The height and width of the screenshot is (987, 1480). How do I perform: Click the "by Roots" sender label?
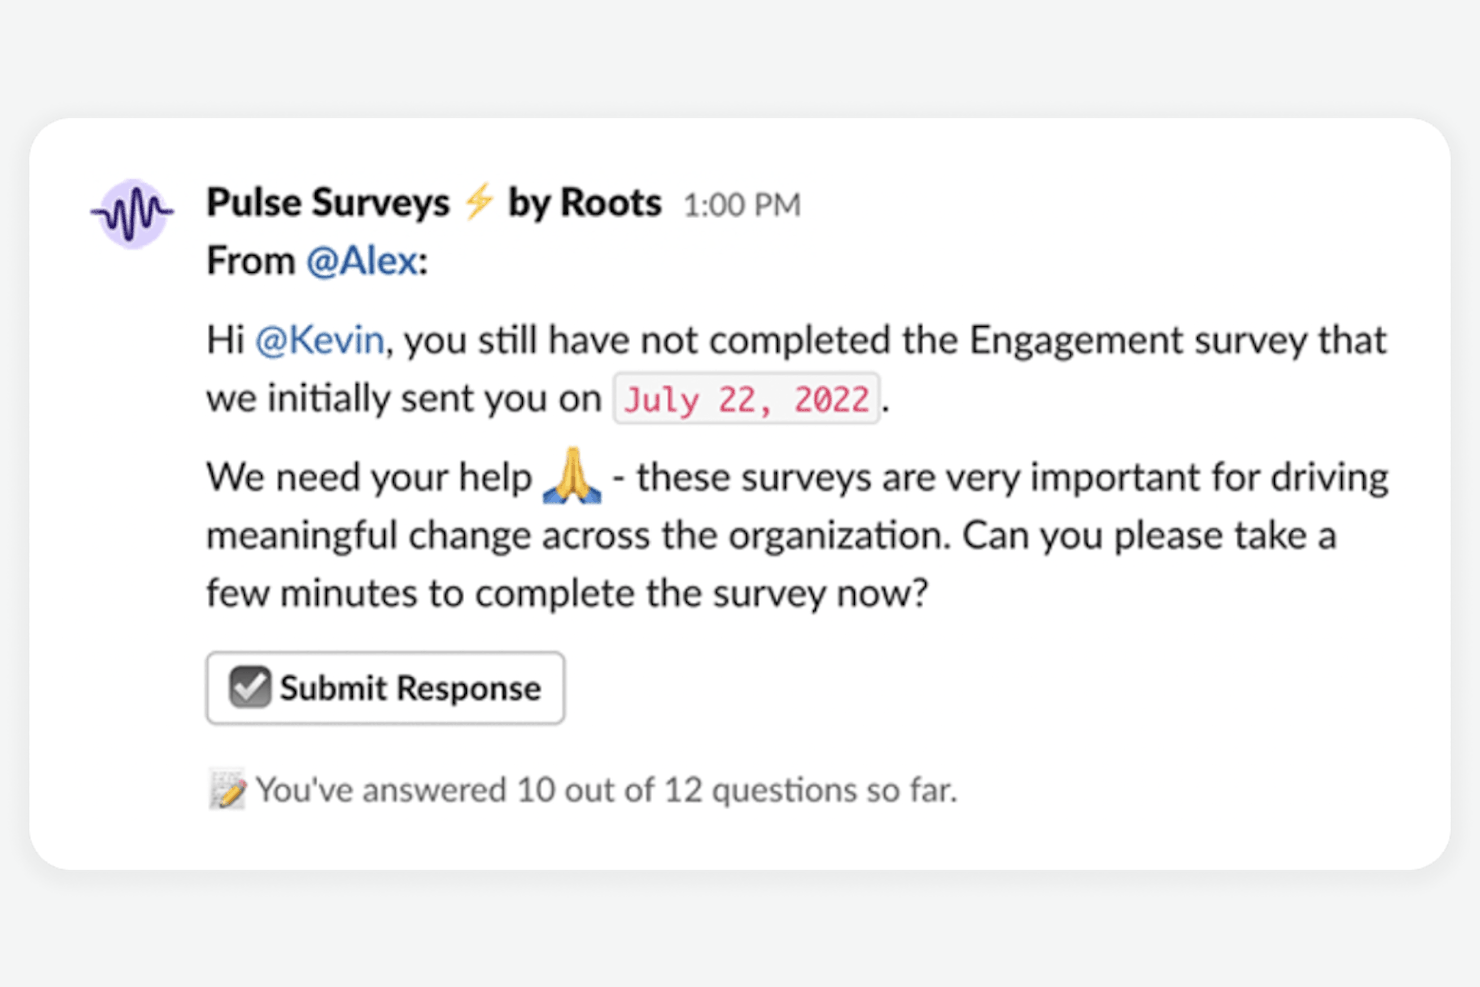pyautogui.click(x=585, y=203)
